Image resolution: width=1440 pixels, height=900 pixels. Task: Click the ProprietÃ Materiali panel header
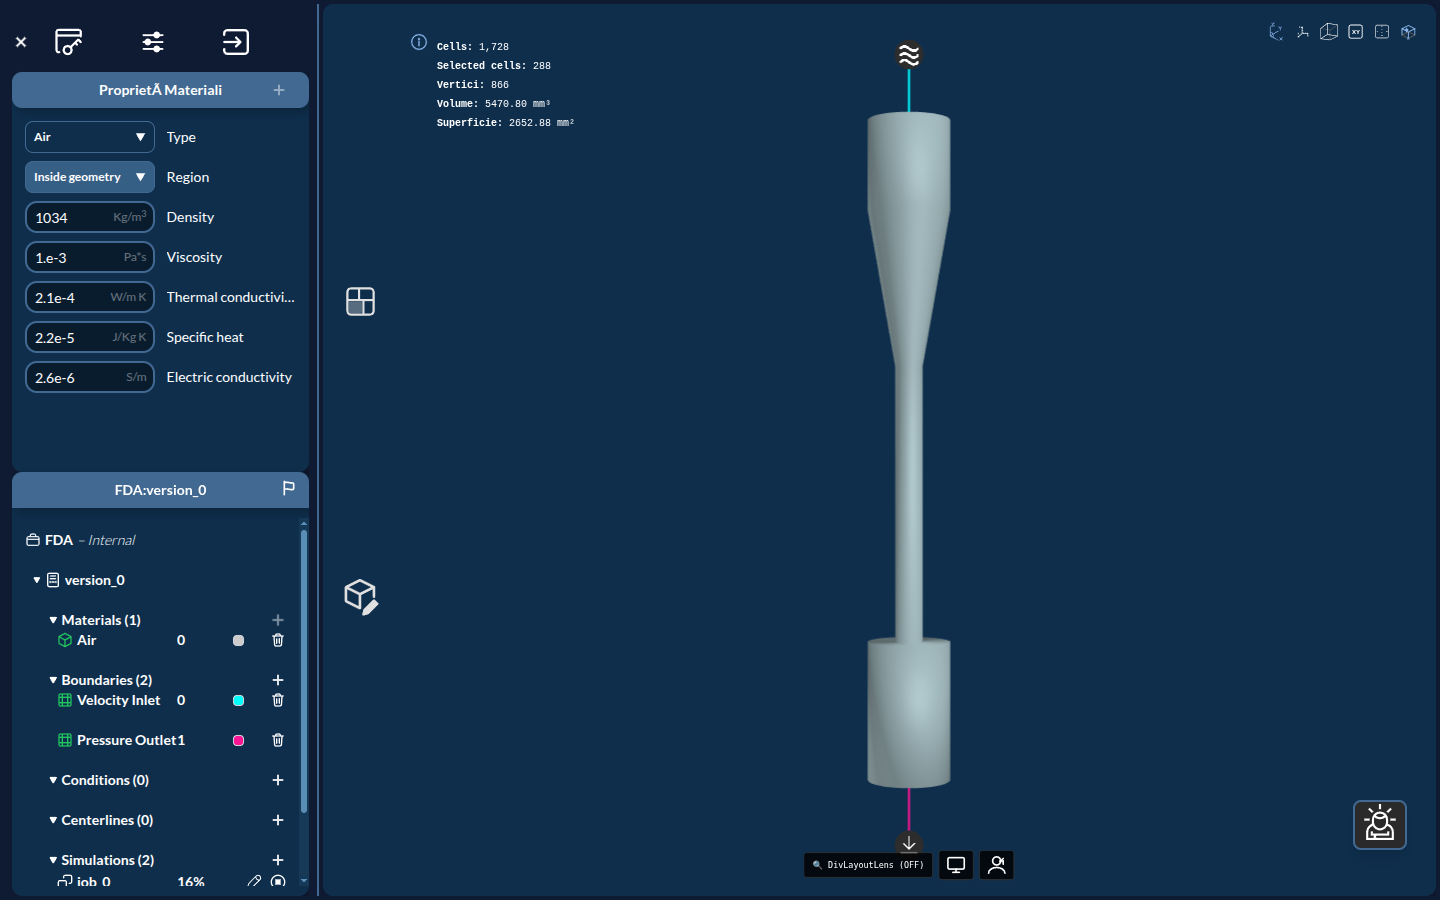160,90
